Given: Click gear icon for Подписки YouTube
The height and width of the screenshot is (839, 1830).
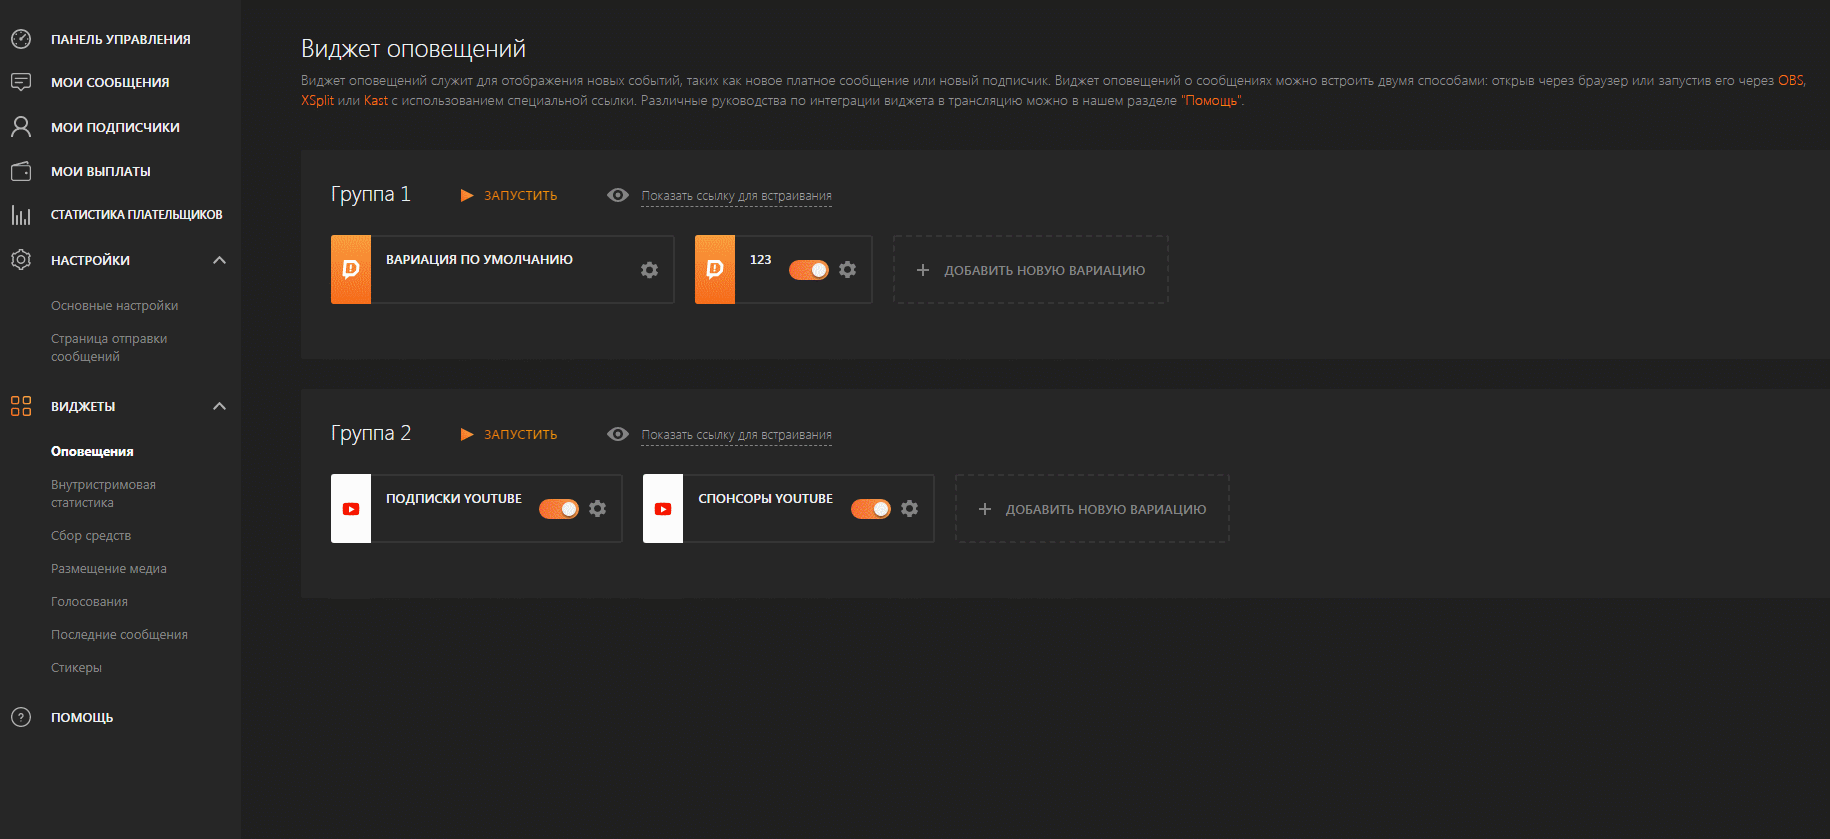Looking at the screenshot, I should tap(597, 509).
